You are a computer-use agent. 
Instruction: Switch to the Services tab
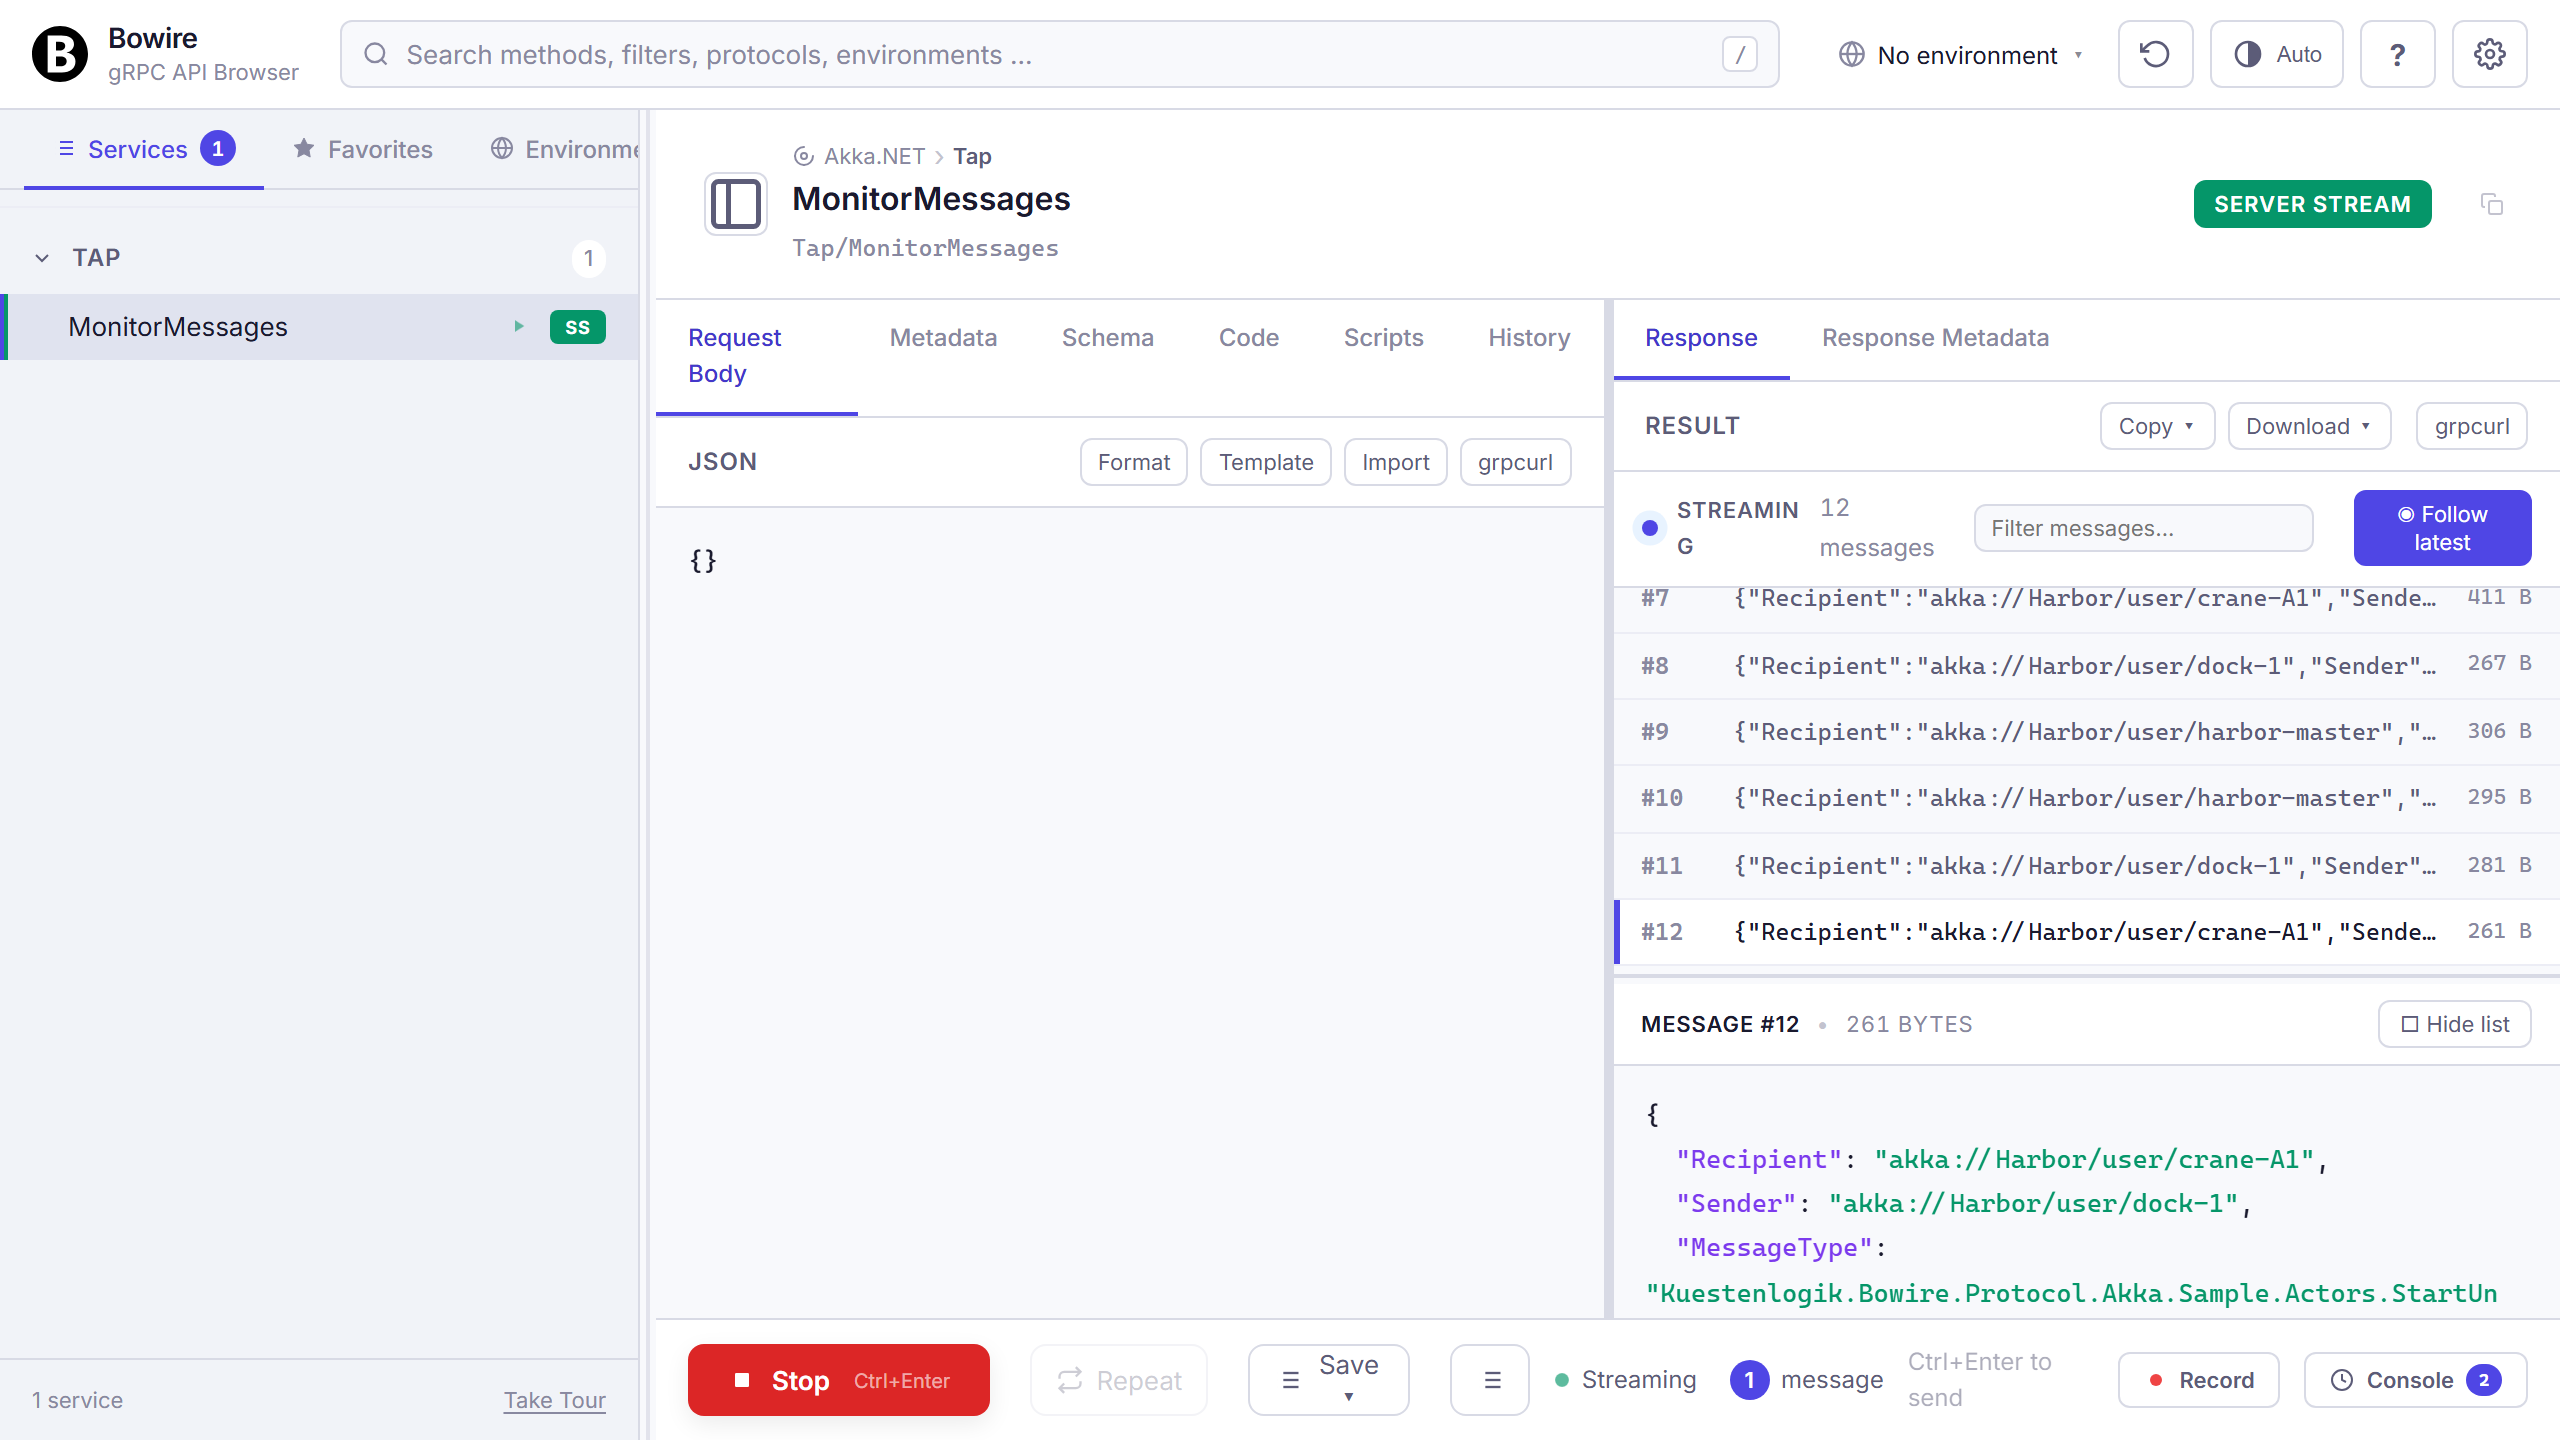(x=144, y=149)
